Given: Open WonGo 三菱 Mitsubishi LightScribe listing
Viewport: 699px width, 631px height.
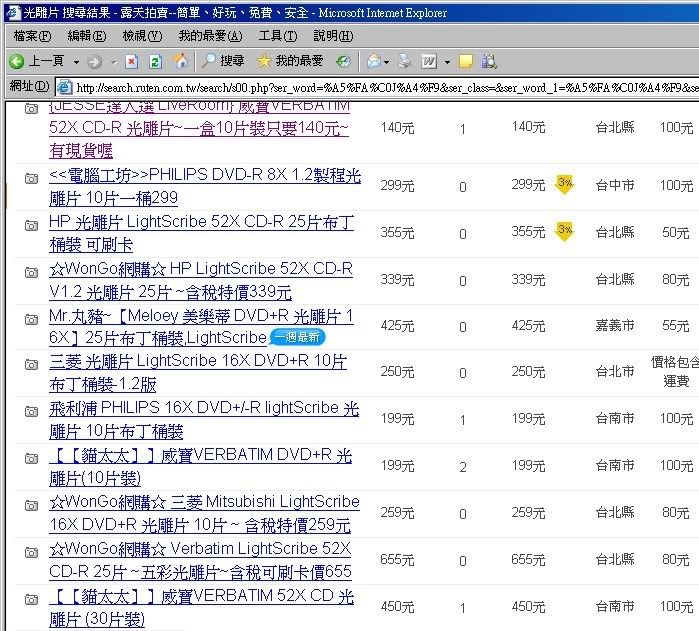Looking at the screenshot, I should [204, 513].
